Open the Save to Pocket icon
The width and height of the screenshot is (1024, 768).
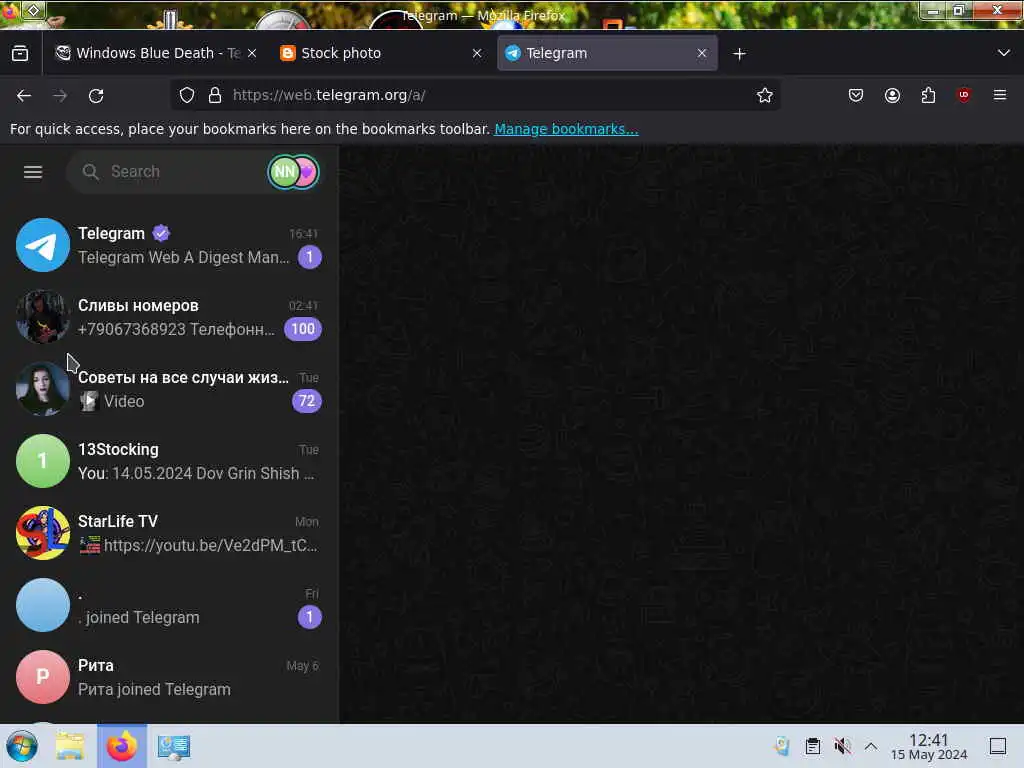[x=856, y=95]
